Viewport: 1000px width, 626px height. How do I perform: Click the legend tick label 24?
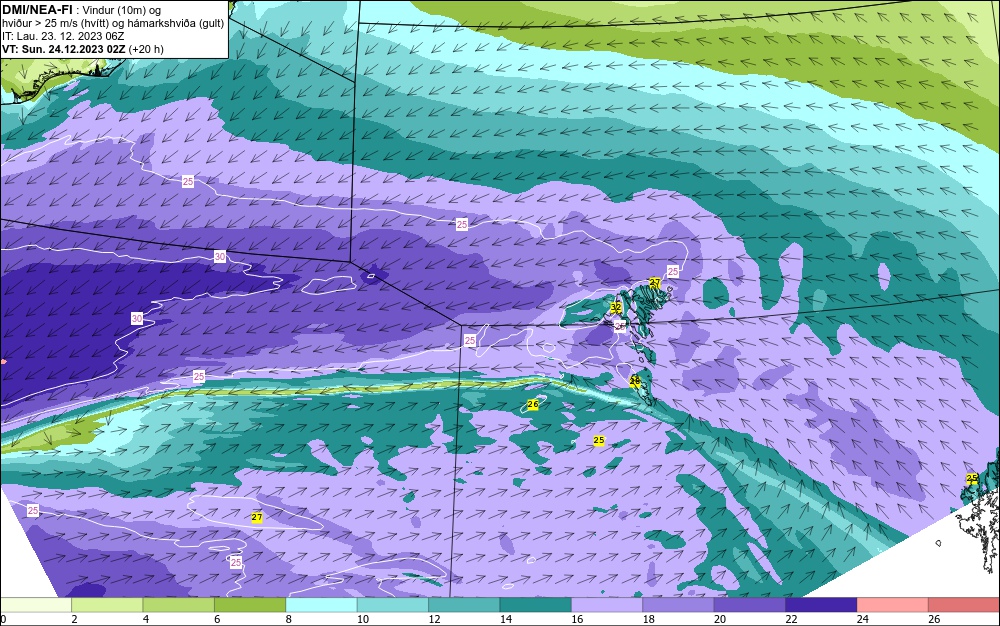tap(863, 619)
